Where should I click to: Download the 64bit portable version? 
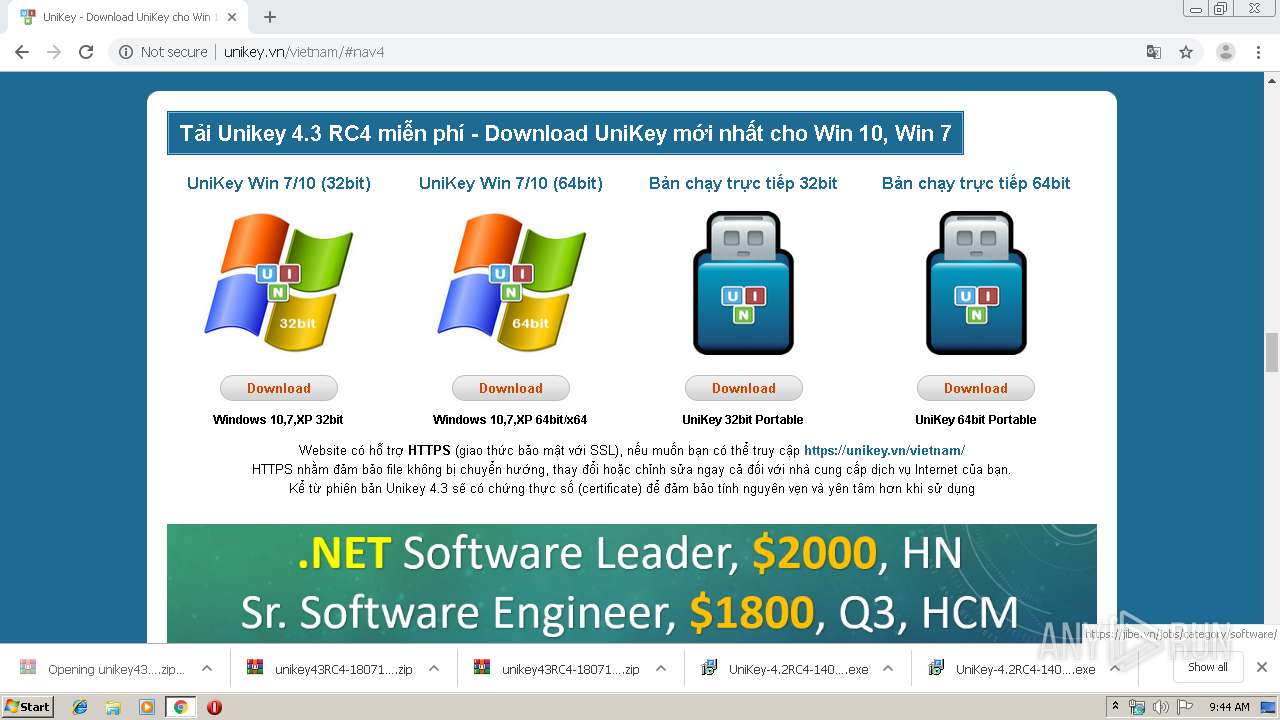tap(976, 388)
